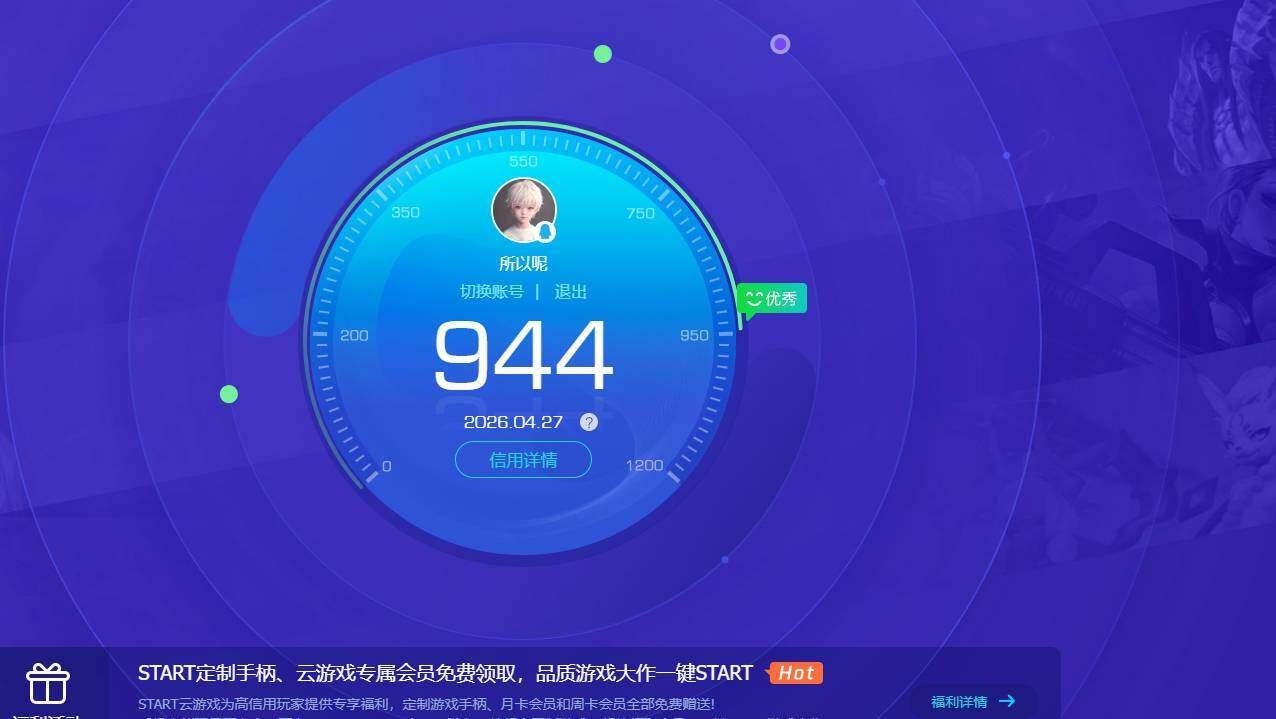Click the QQ badge on the avatar

click(545, 232)
